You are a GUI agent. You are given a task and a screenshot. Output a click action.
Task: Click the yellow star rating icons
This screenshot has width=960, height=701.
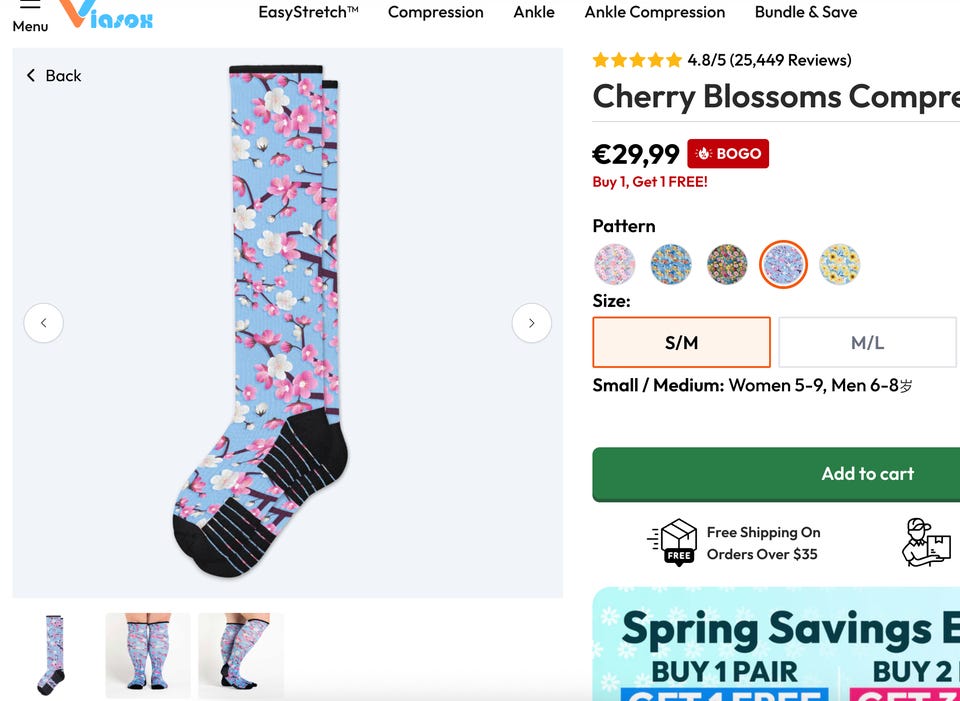[637, 60]
